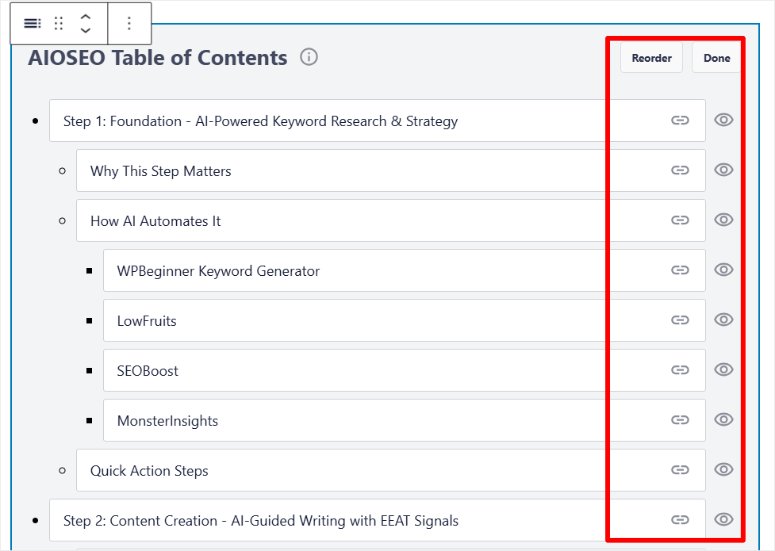The height and width of the screenshot is (551, 775).
Task: Click the link icon for WPBeginner Keyword Generator
Action: tap(680, 270)
